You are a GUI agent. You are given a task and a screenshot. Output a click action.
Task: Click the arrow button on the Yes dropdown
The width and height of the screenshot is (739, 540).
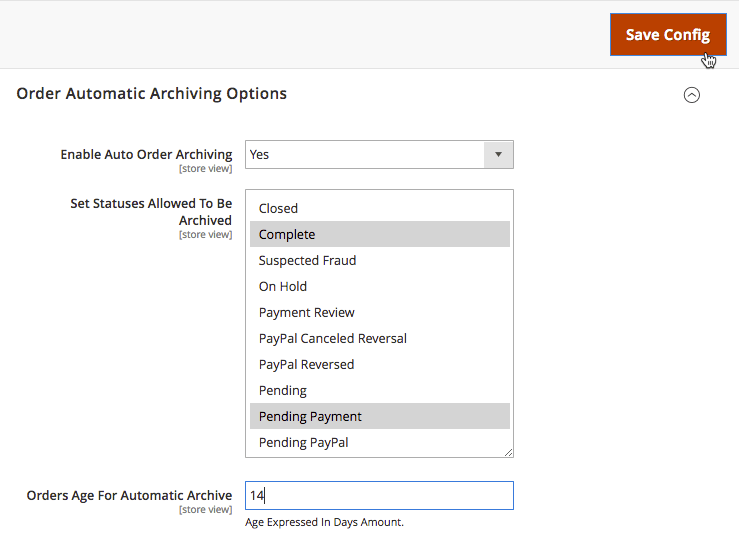pyautogui.click(x=498, y=155)
